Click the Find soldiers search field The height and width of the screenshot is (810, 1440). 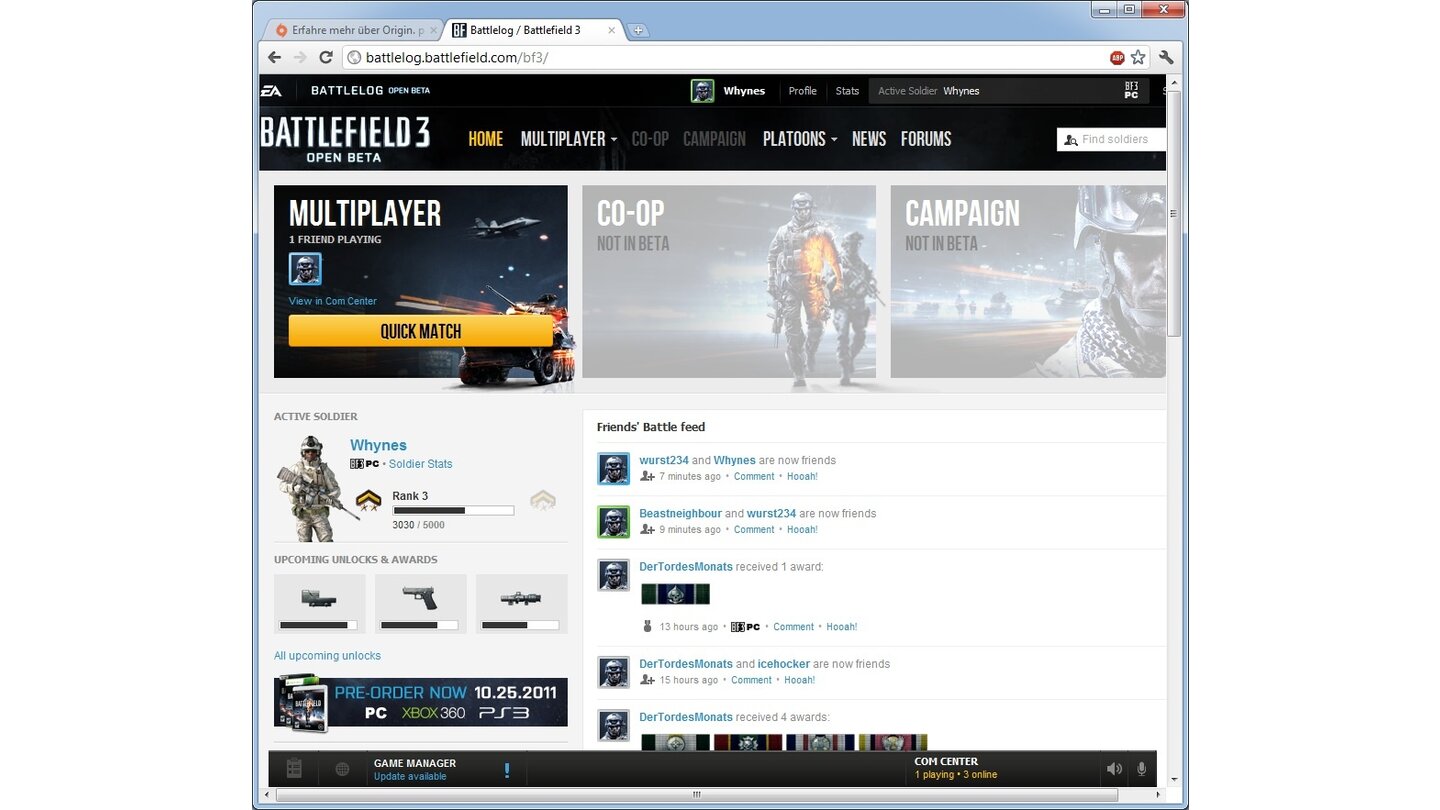pyautogui.click(x=1111, y=139)
